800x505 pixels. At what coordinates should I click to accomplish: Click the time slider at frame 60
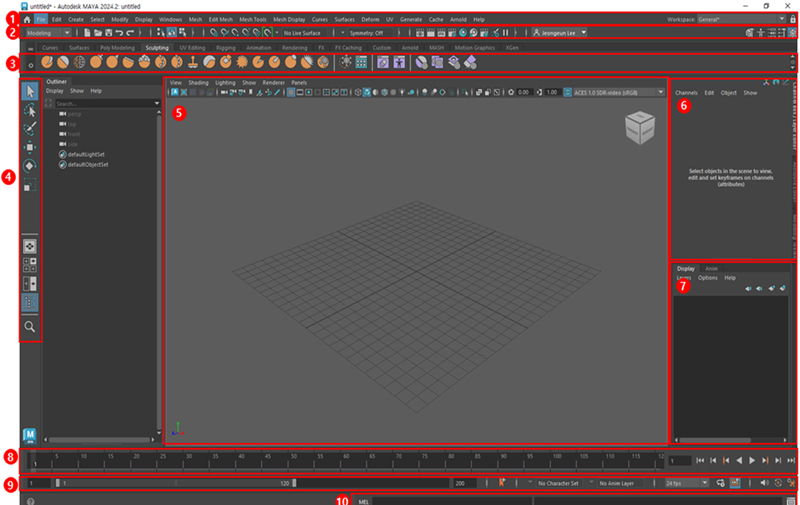click(x=343, y=461)
